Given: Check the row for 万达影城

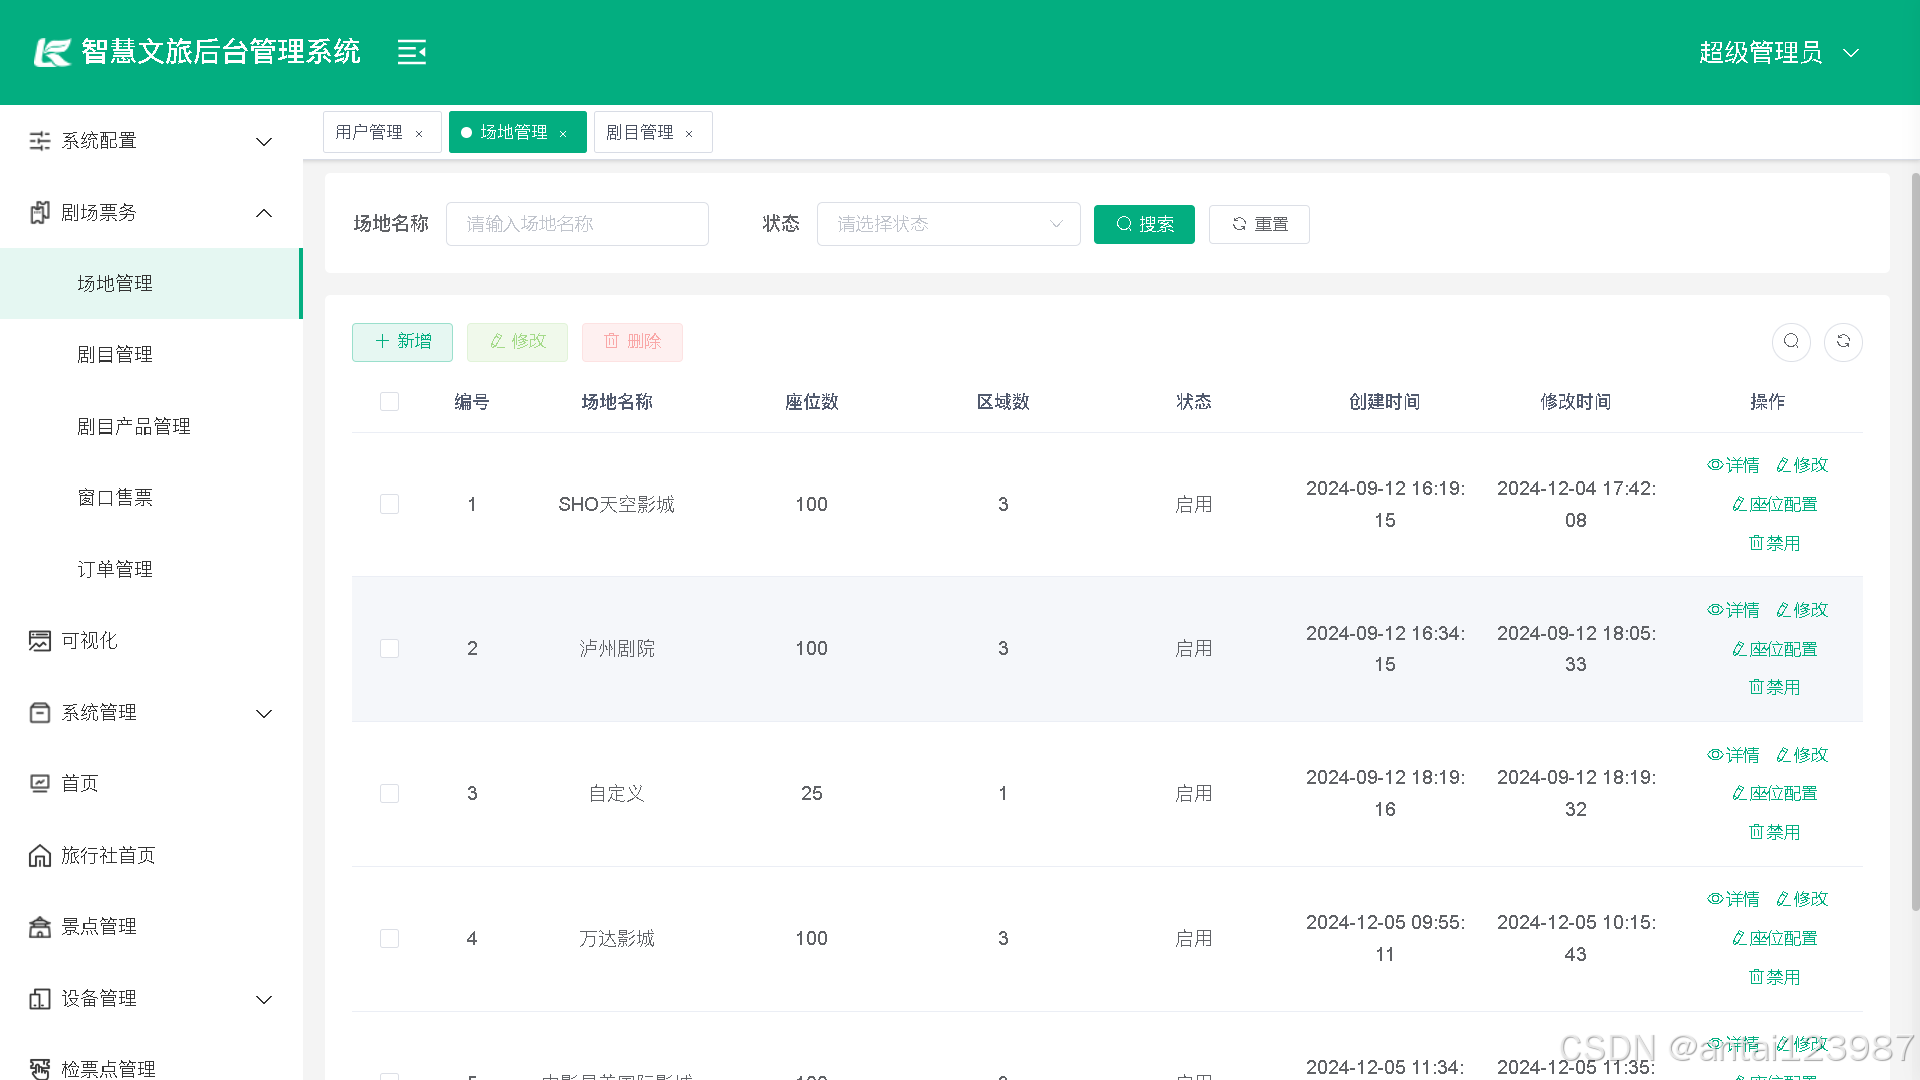Looking at the screenshot, I should 389,938.
